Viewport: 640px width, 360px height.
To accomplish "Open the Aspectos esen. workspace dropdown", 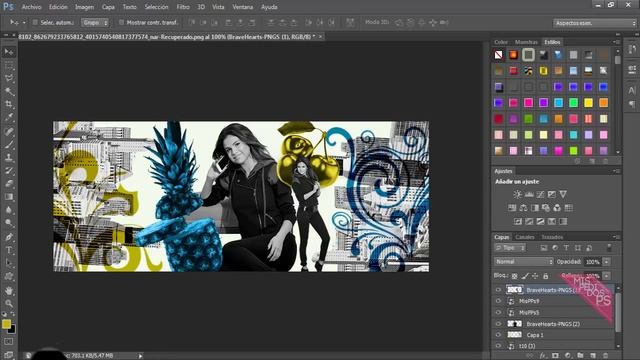I will tap(594, 23).
